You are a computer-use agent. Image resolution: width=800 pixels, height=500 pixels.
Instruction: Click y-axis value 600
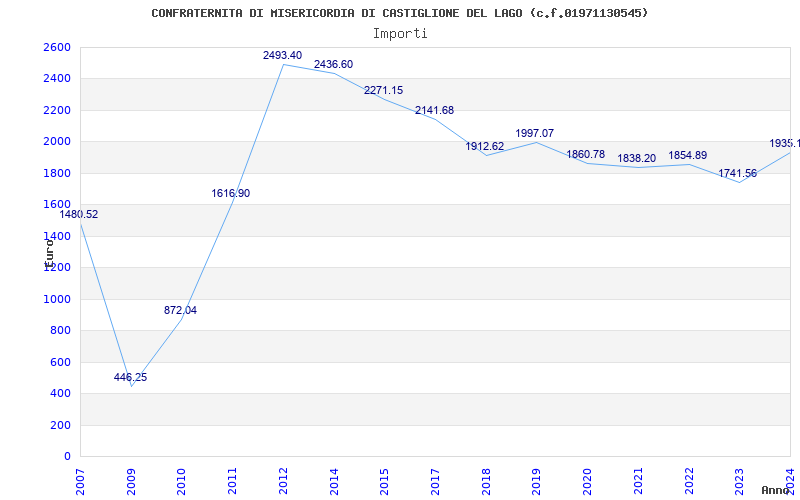61,362
